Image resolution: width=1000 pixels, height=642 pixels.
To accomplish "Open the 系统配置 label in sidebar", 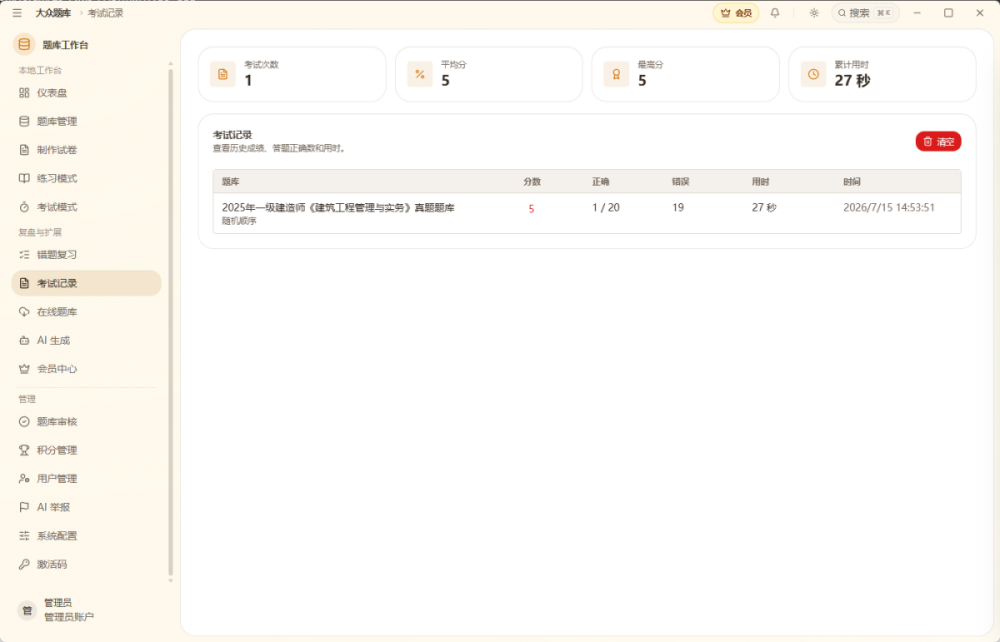I will tap(57, 536).
